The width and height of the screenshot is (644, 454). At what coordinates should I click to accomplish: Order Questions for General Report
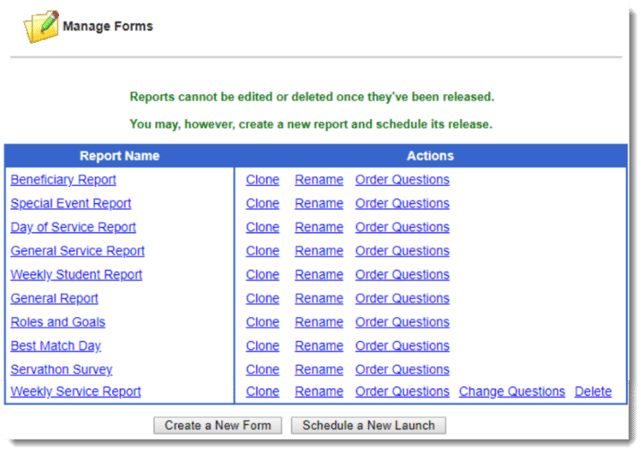click(402, 299)
